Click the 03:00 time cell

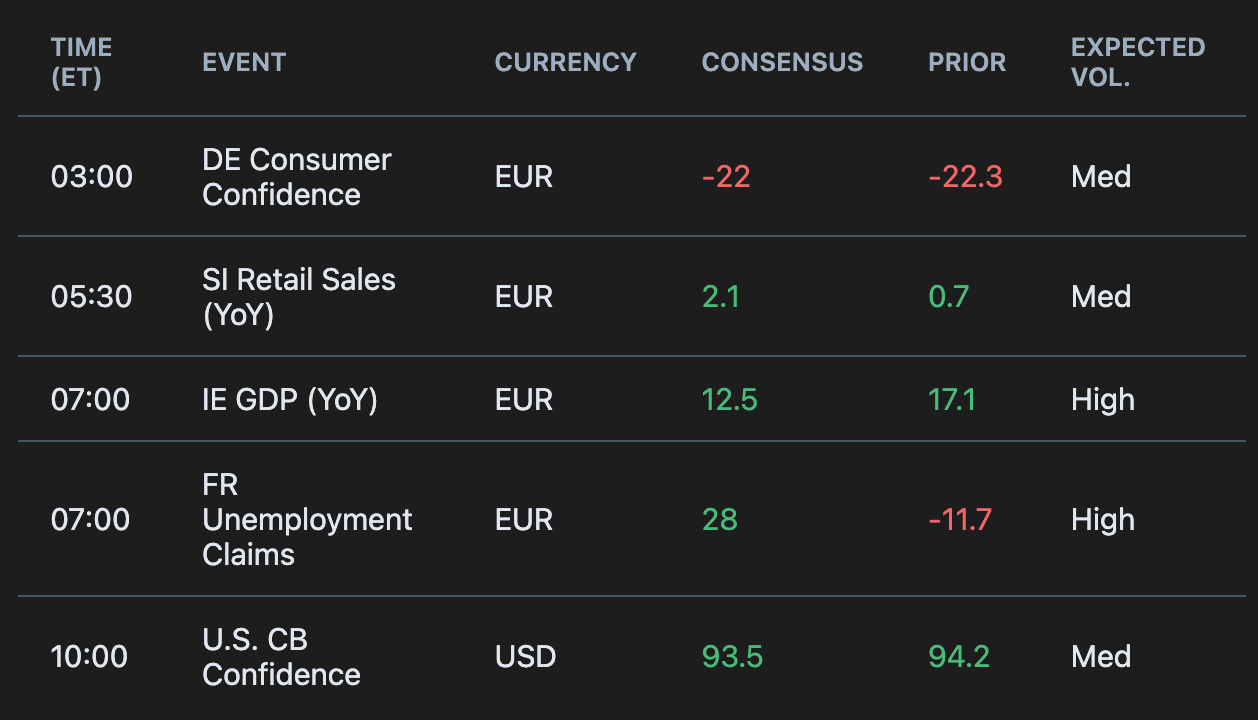point(92,177)
